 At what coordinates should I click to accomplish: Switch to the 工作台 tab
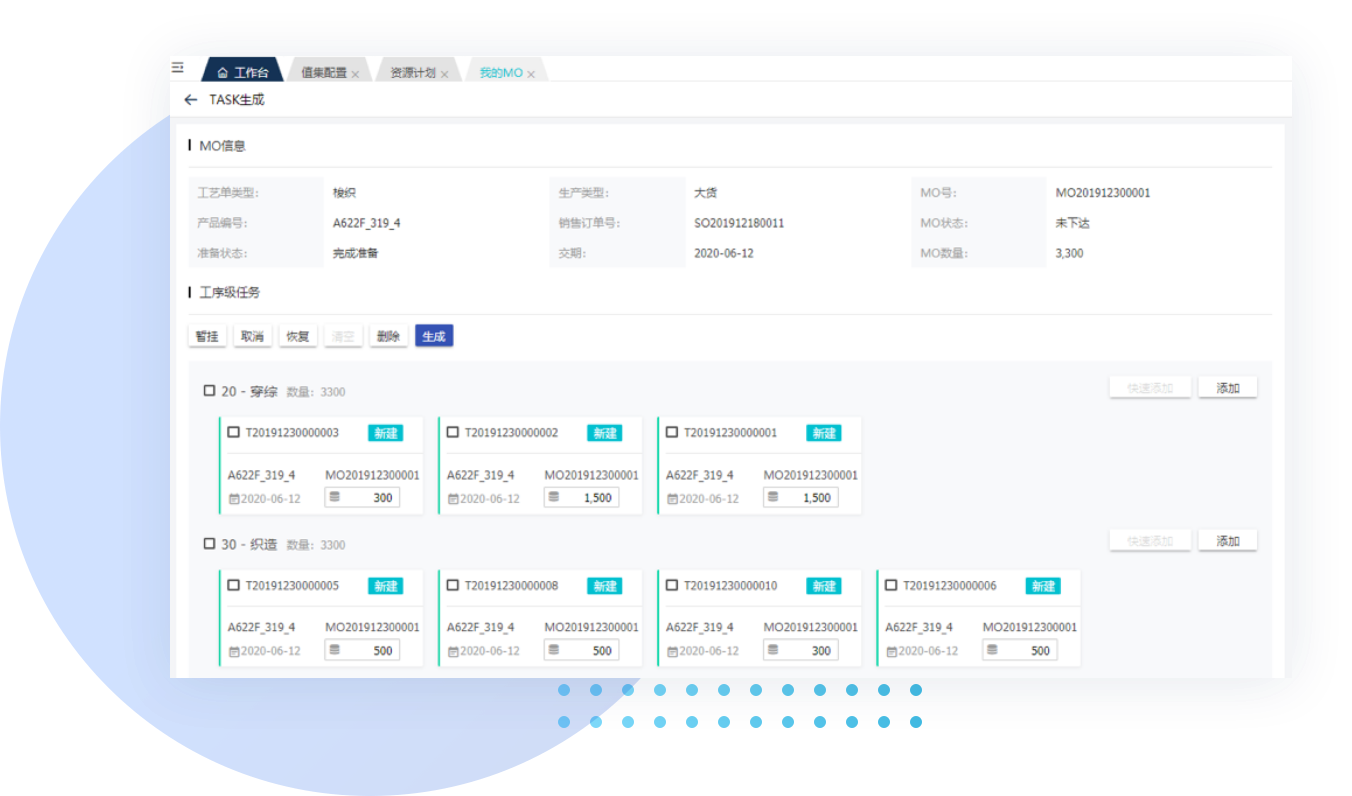243,73
